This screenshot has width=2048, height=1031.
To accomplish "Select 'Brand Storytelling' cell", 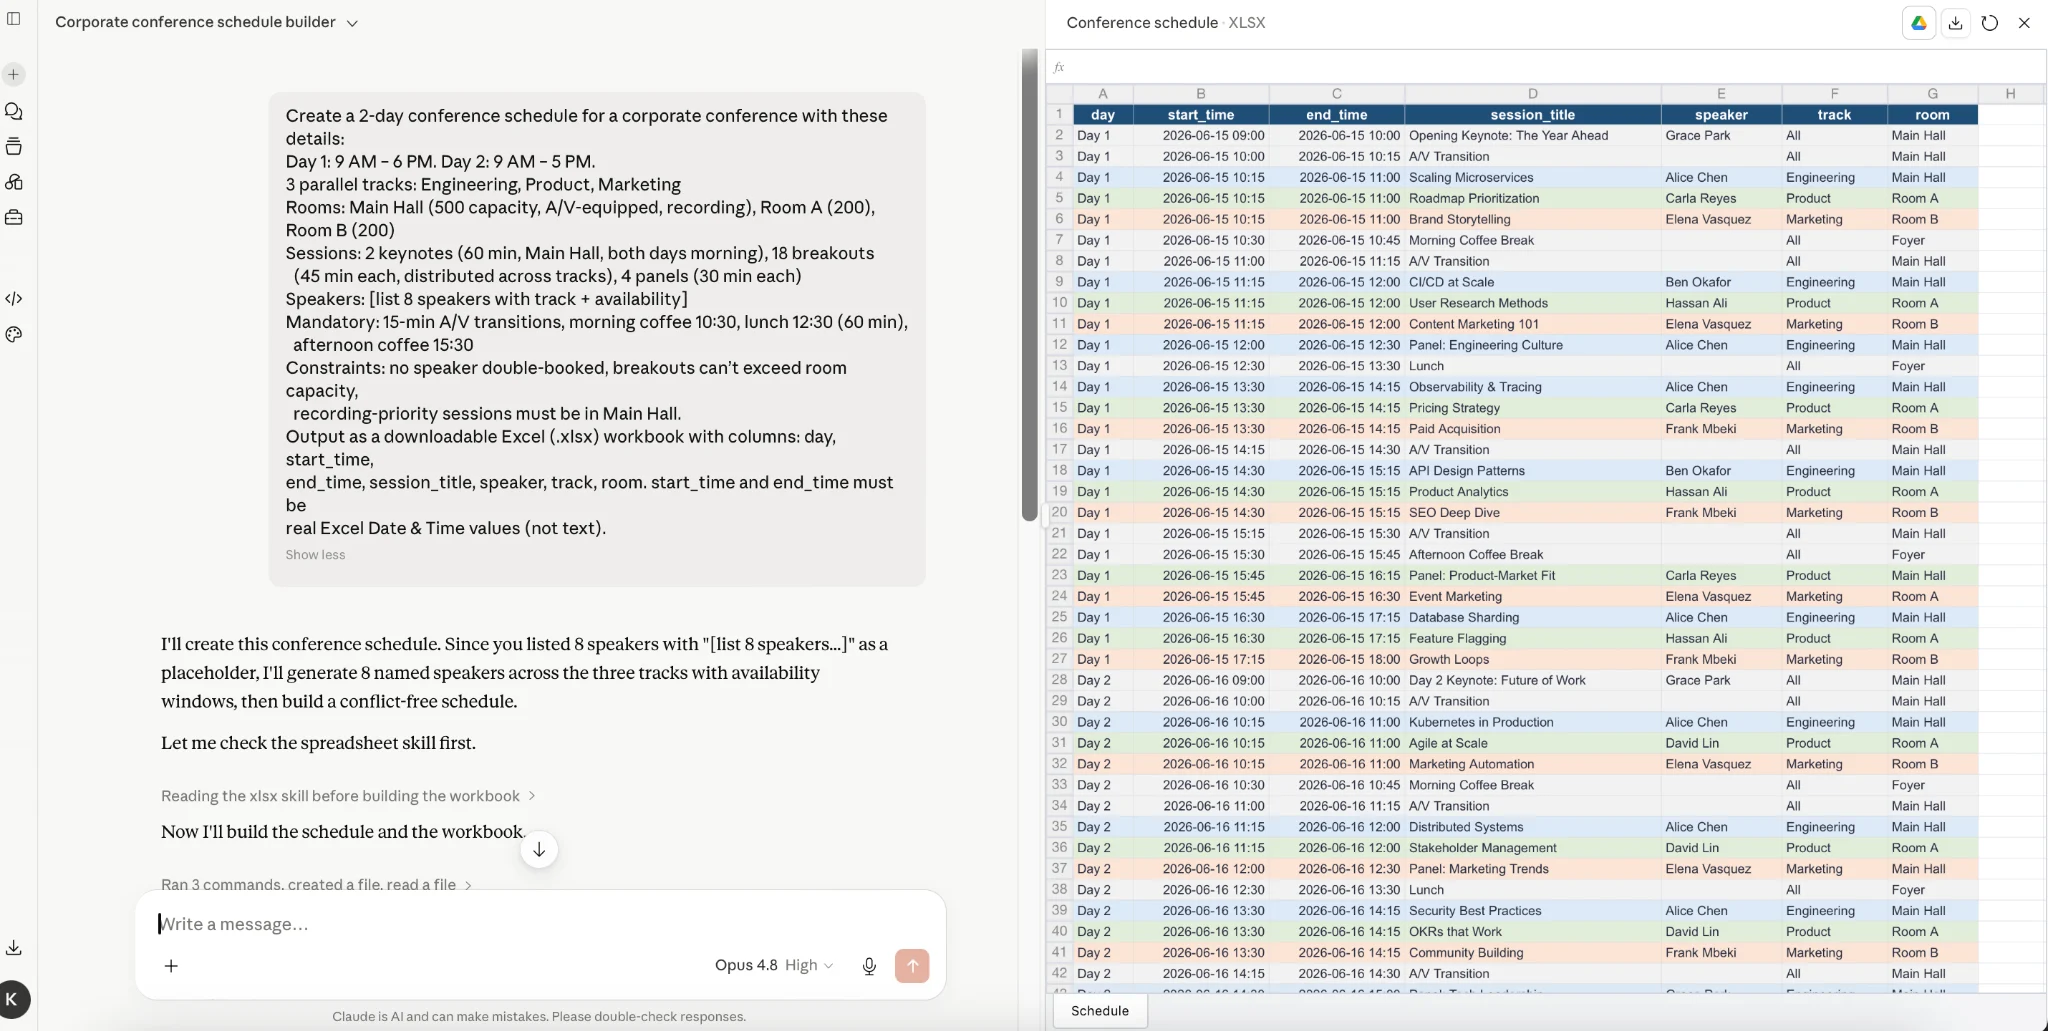I will pyautogui.click(x=1532, y=220).
